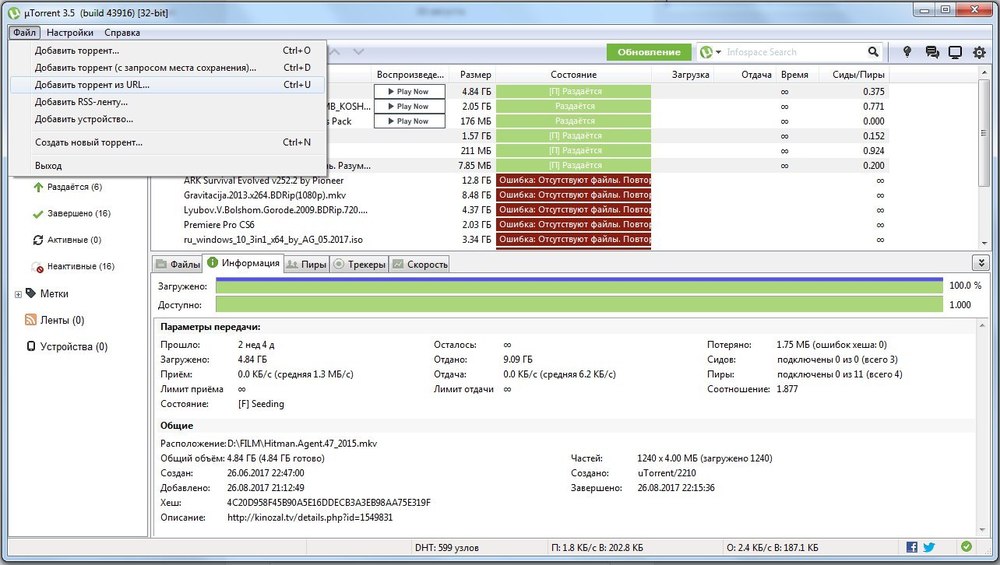Click the Twitter bird icon in status bar
1000x565 pixels.
[x=929, y=547]
